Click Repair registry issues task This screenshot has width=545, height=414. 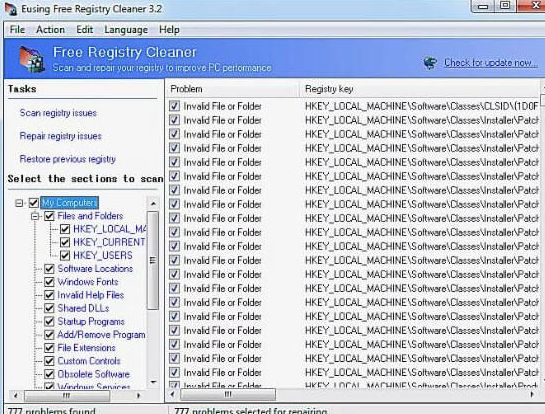[x=60, y=136]
